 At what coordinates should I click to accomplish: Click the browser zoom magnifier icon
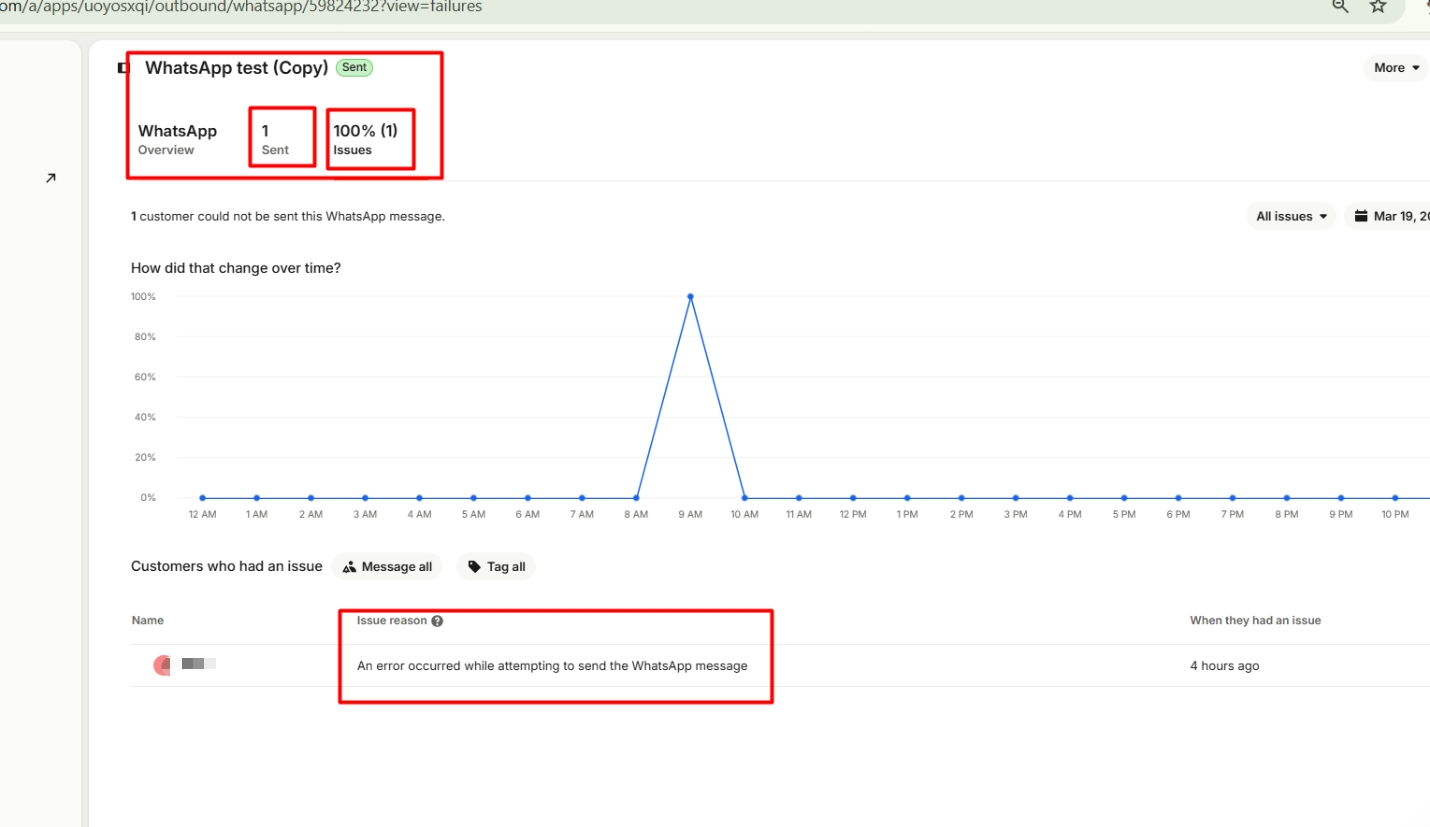(1340, 6)
